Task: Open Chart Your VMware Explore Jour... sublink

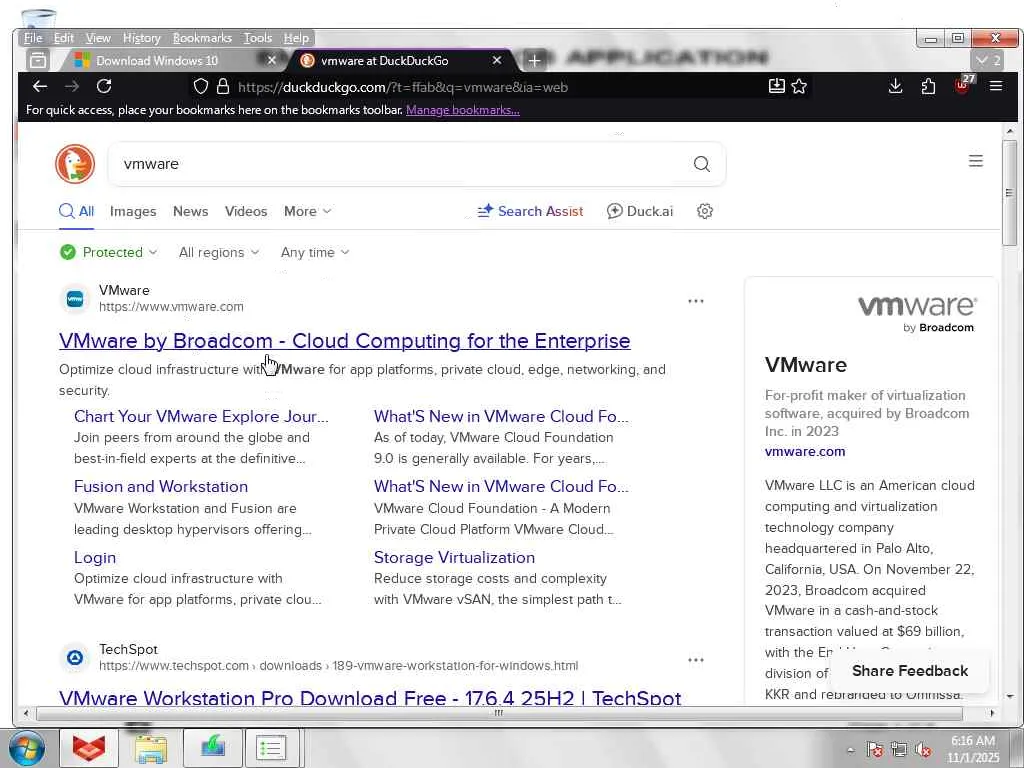Action: 201,416
